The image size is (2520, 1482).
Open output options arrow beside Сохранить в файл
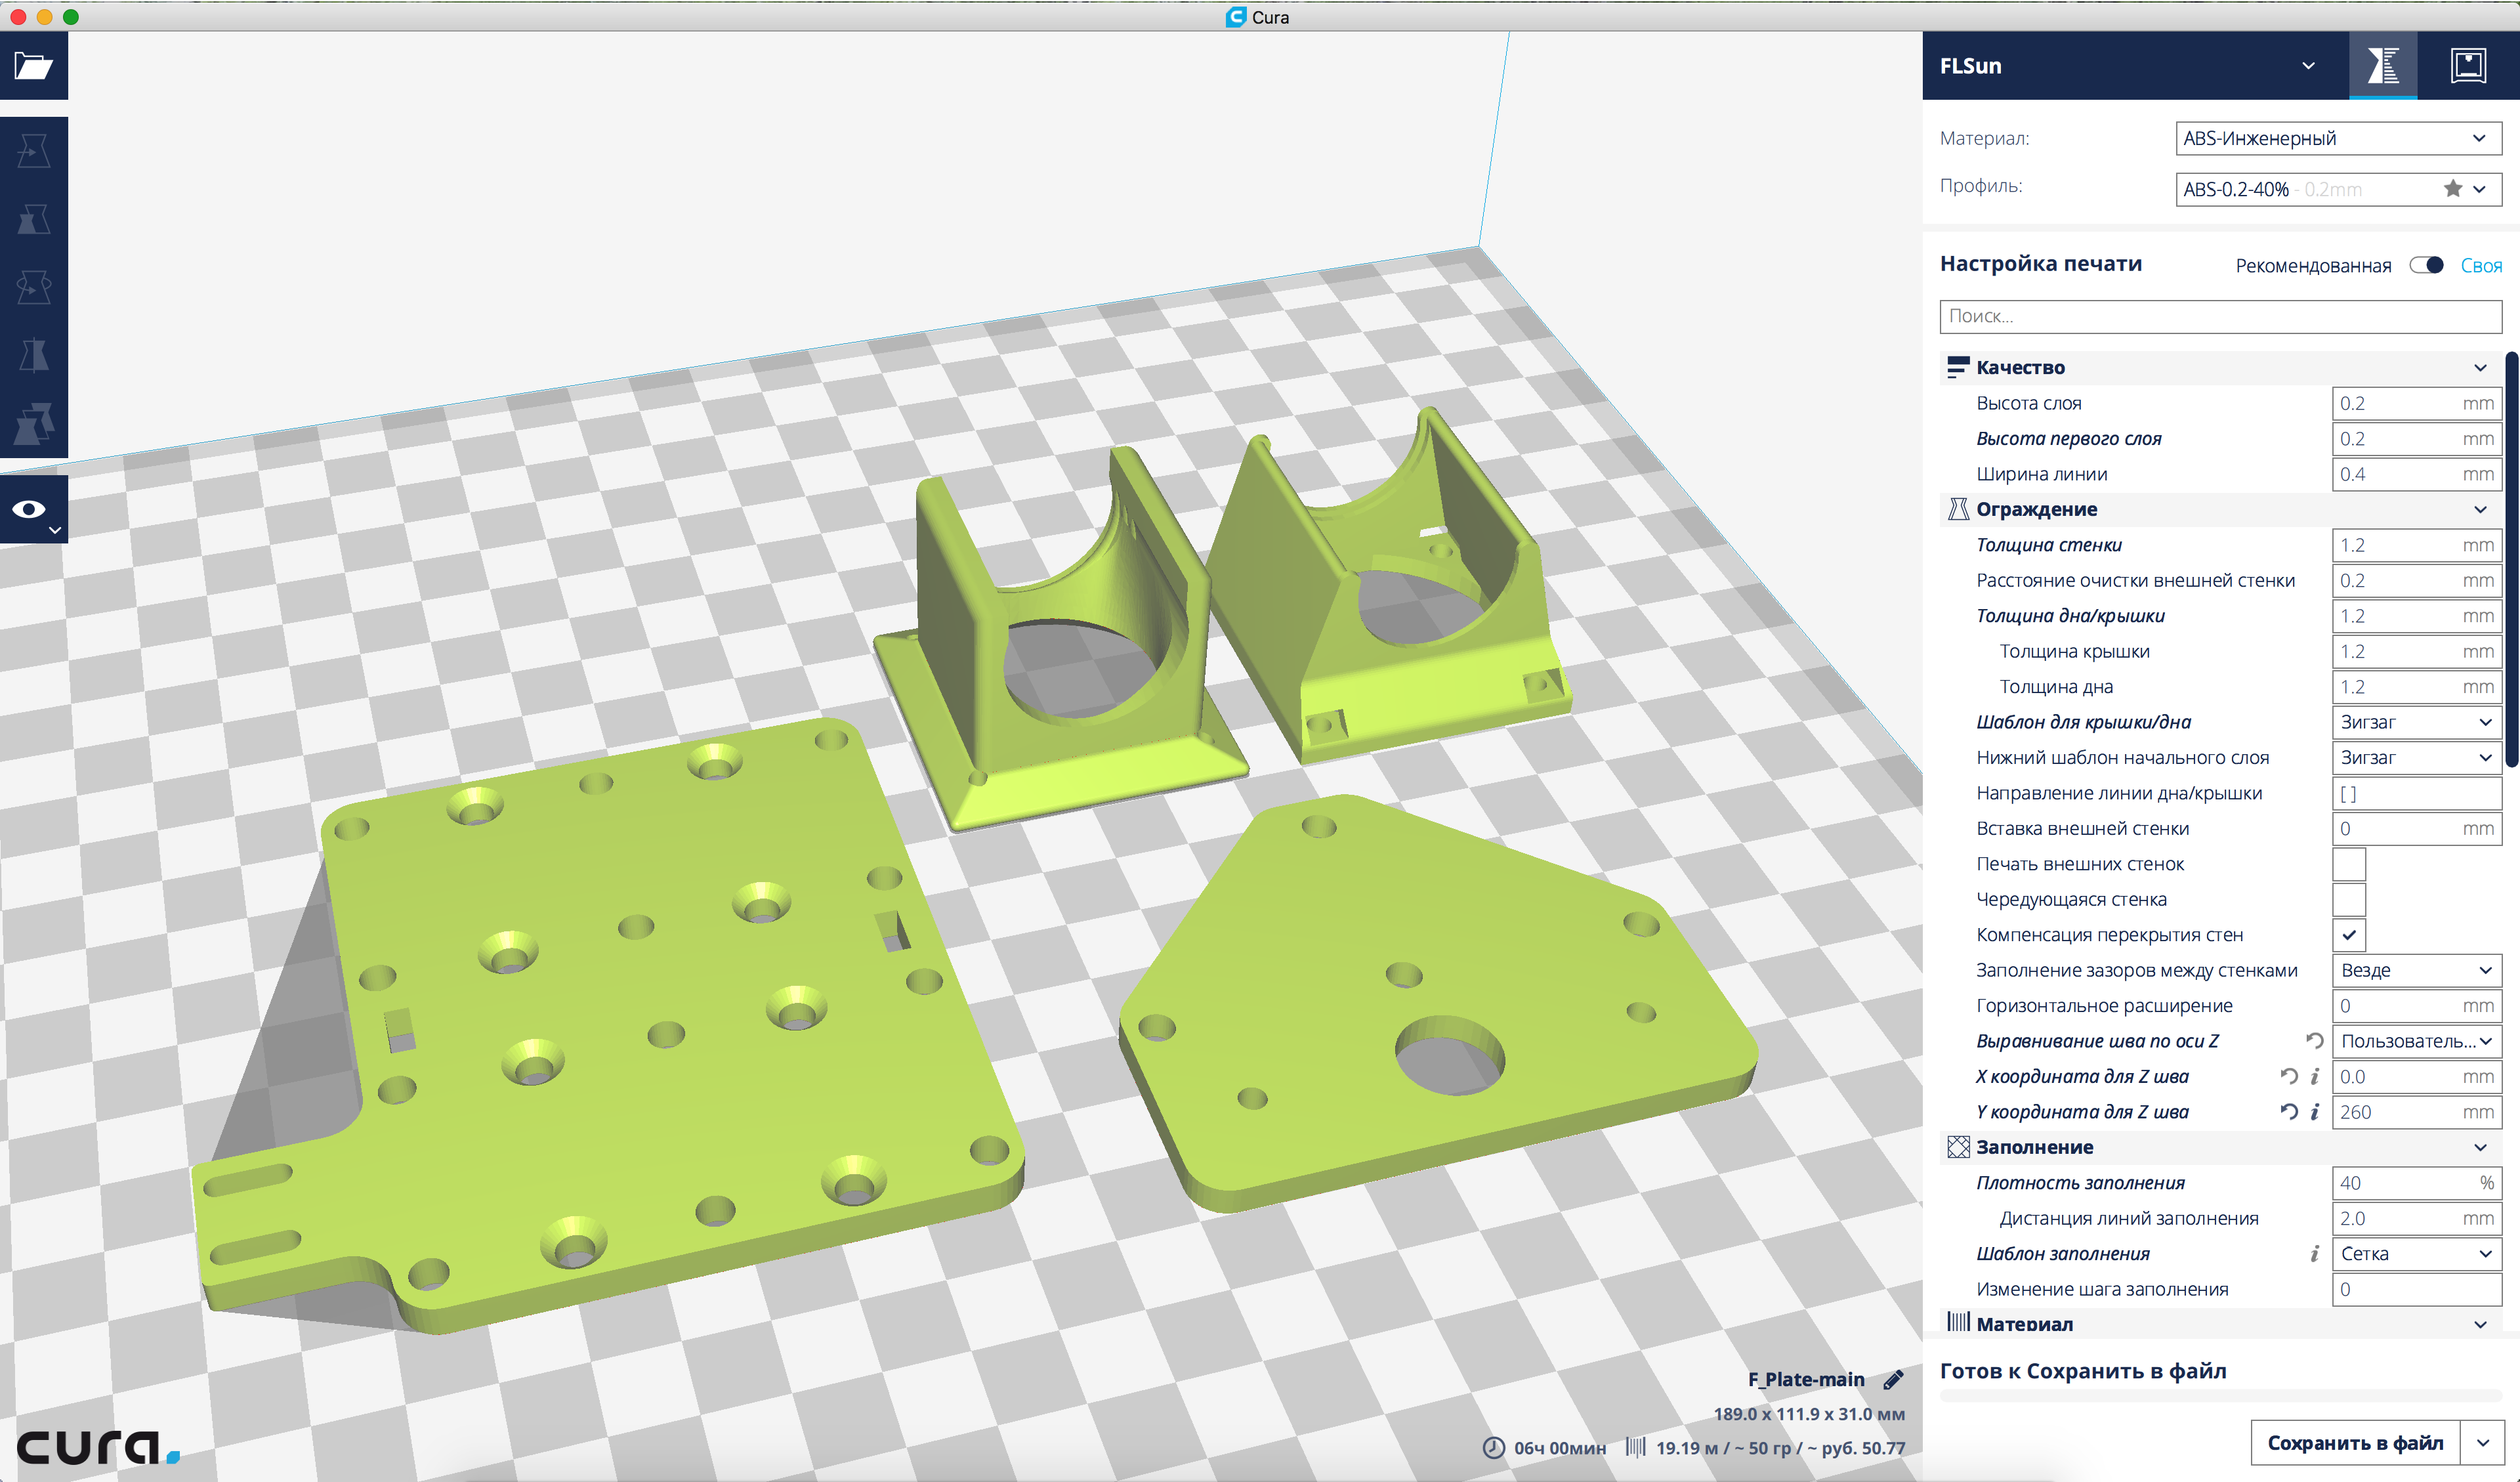(2484, 1443)
